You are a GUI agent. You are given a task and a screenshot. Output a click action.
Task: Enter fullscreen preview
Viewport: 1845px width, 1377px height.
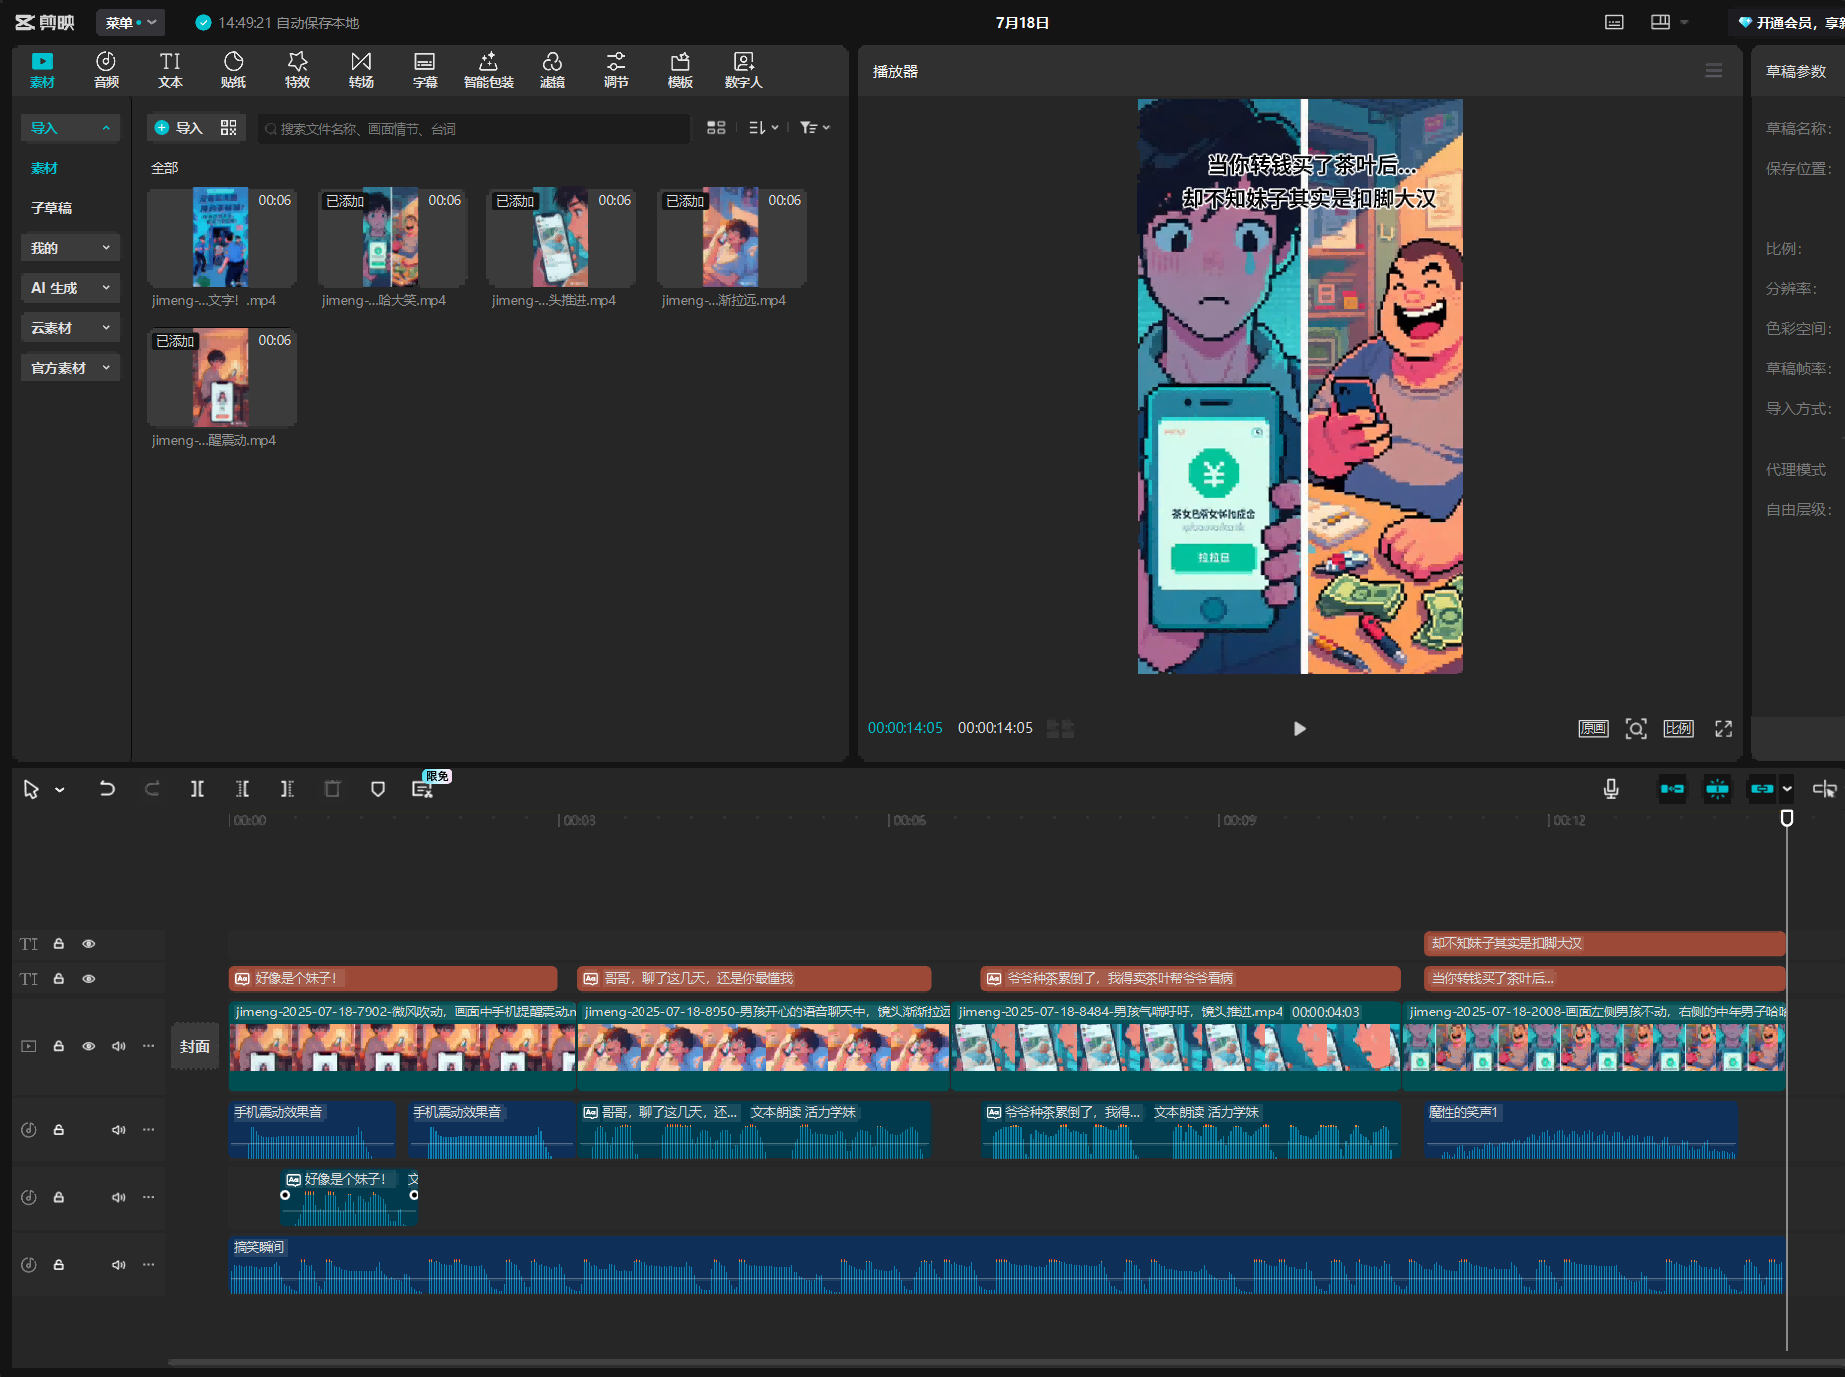click(1723, 729)
